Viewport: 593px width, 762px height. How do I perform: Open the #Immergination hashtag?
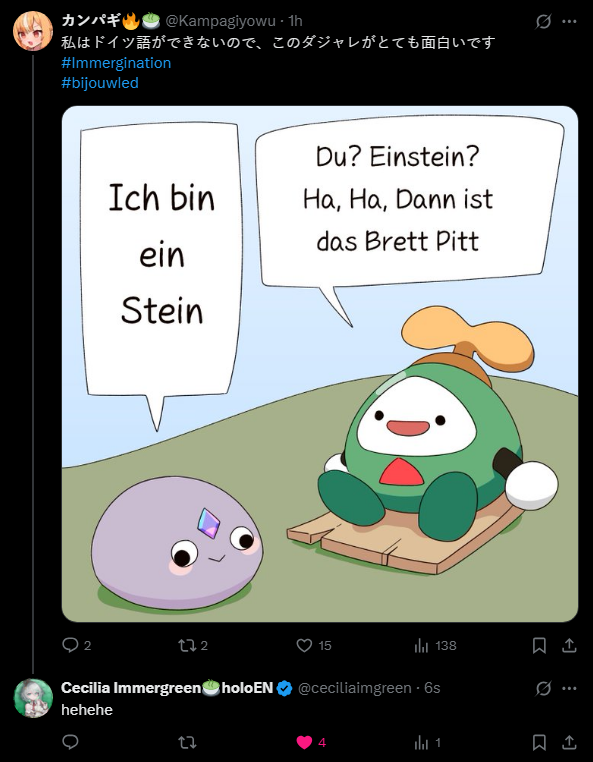coord(116,63)
